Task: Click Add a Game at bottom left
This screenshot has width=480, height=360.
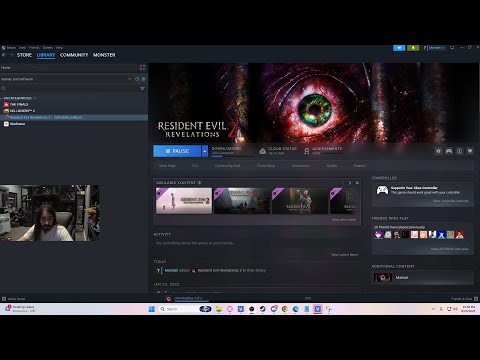Action: coord(13,299)
